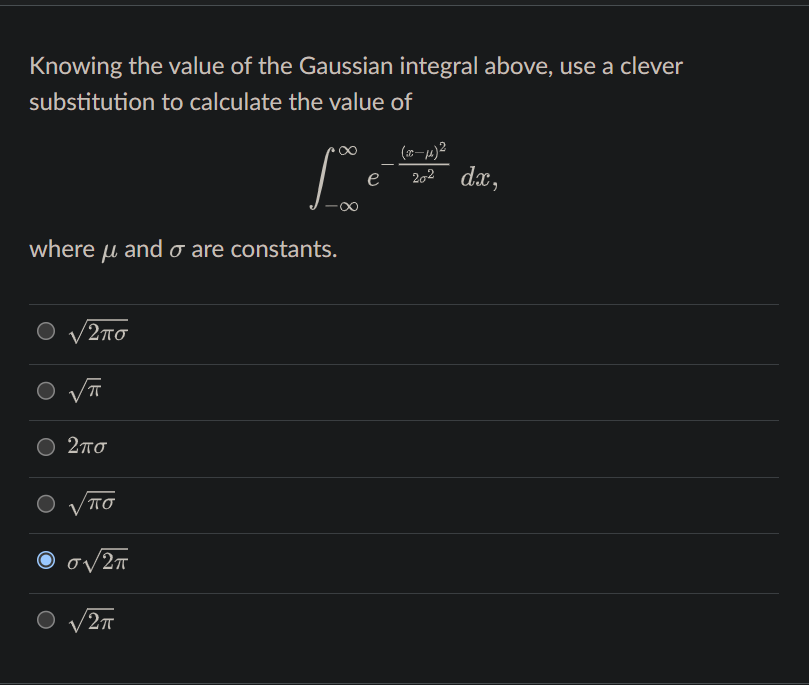Screen dimensions: 809x685
Task: Choose the last answer choice in the list
Action: (45, 619)
